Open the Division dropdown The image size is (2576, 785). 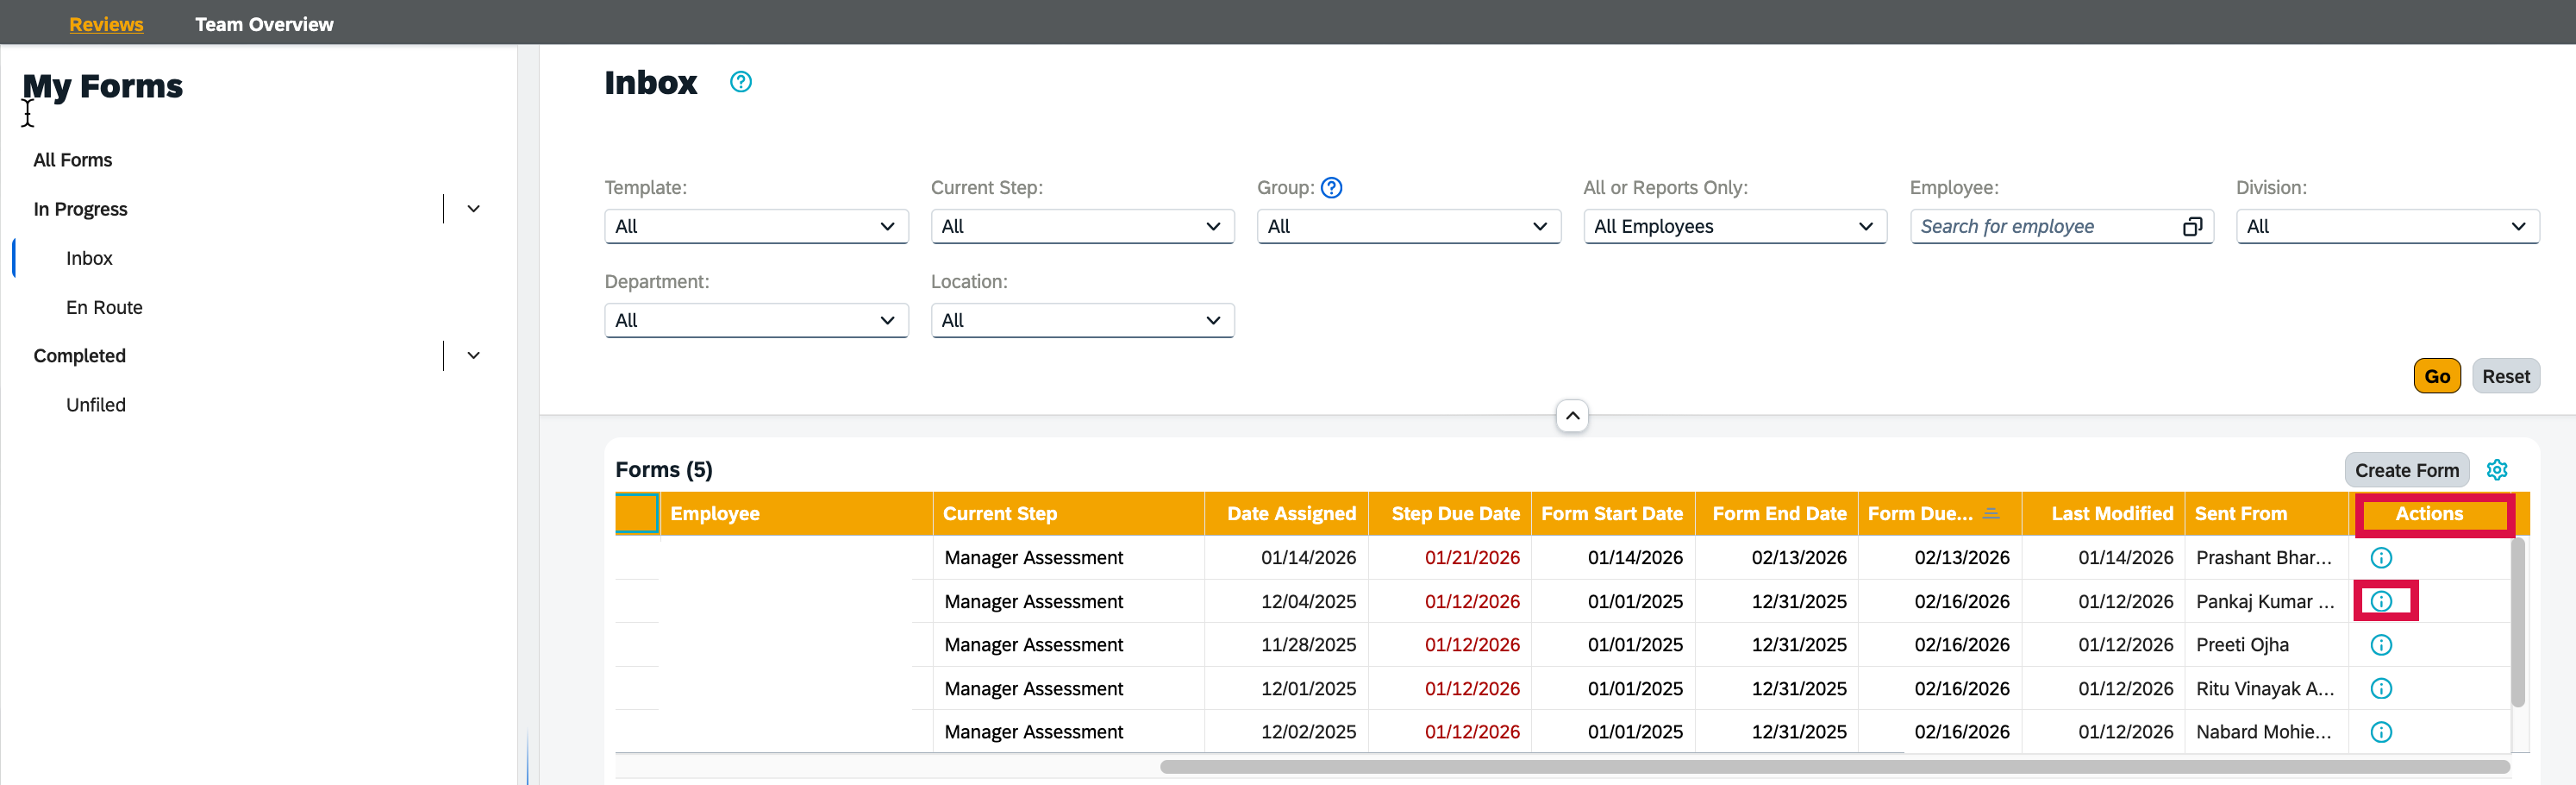[2387, 226]
